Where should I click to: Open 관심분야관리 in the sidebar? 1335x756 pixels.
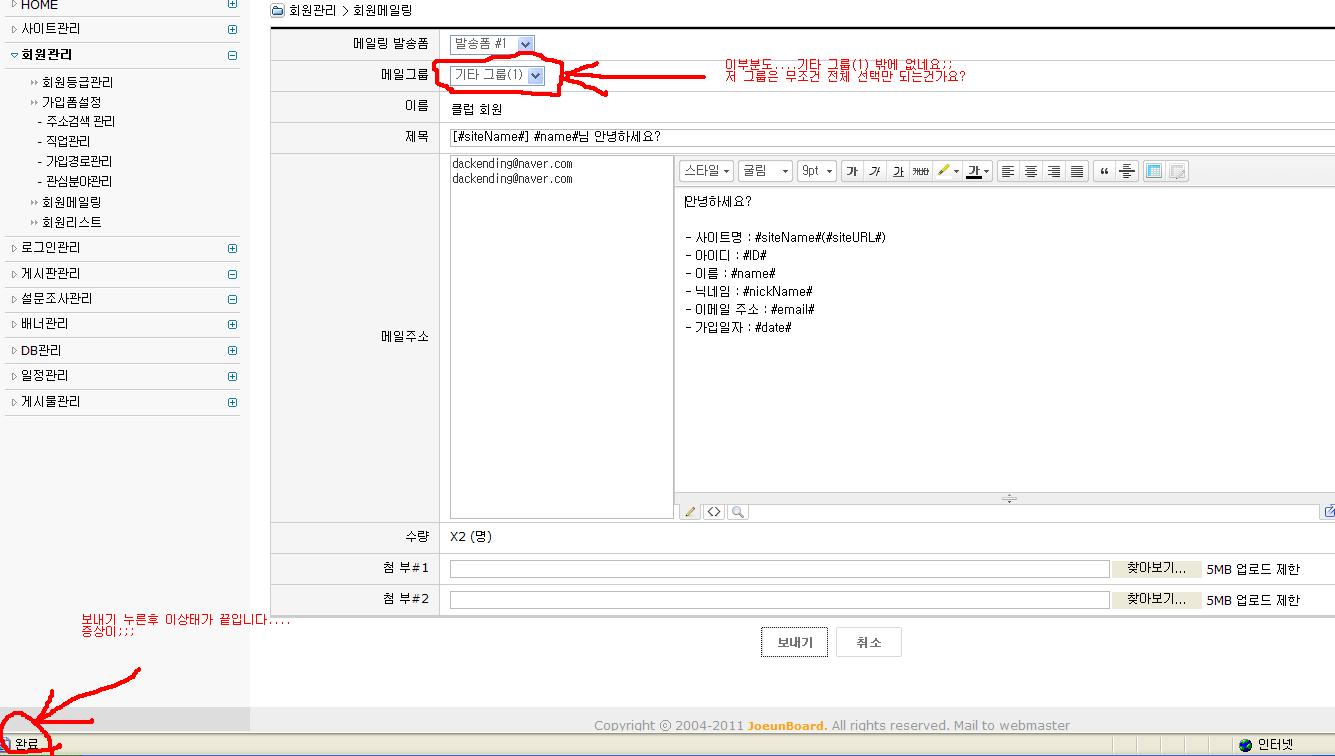(x=79, y=181)
